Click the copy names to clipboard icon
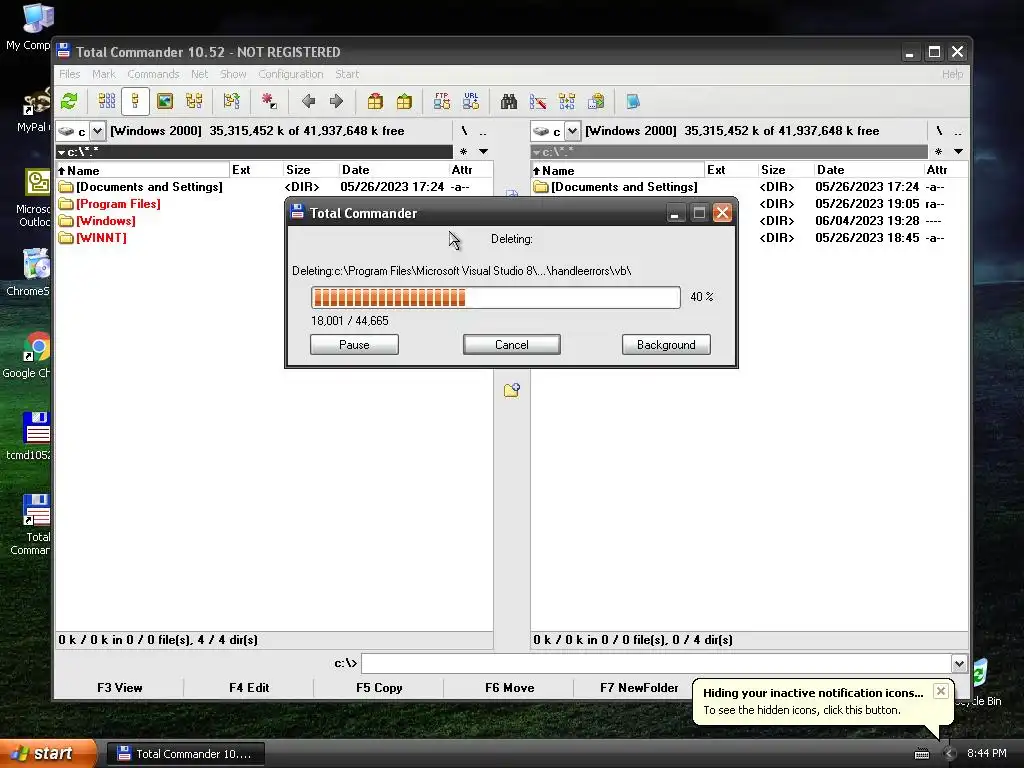Viewport: 1024px width, 768px height. click(x=596, y=101)
